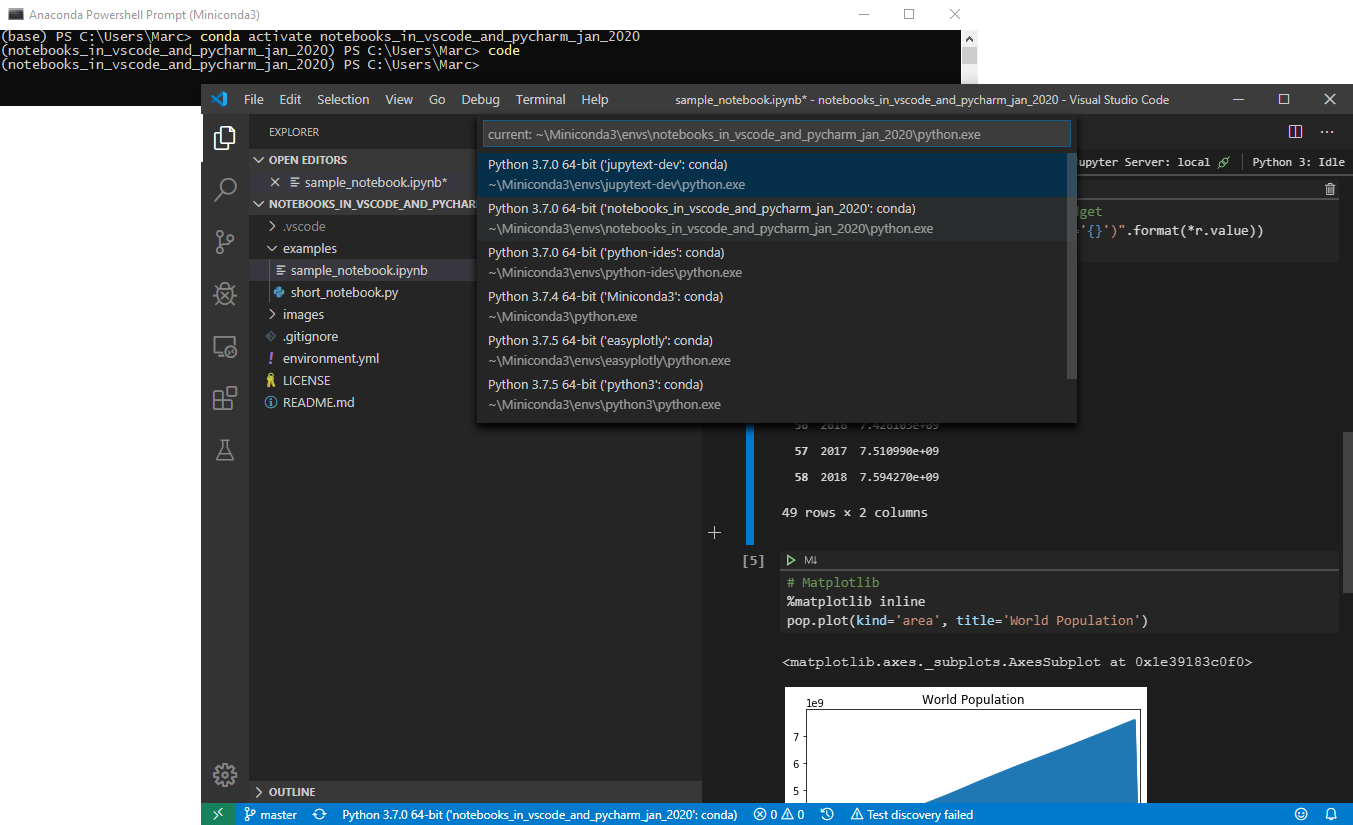Image resolution: width=1353 pixels, height=825 pixels.
Task: Open the Debug menu
Action: pos(480,99)
